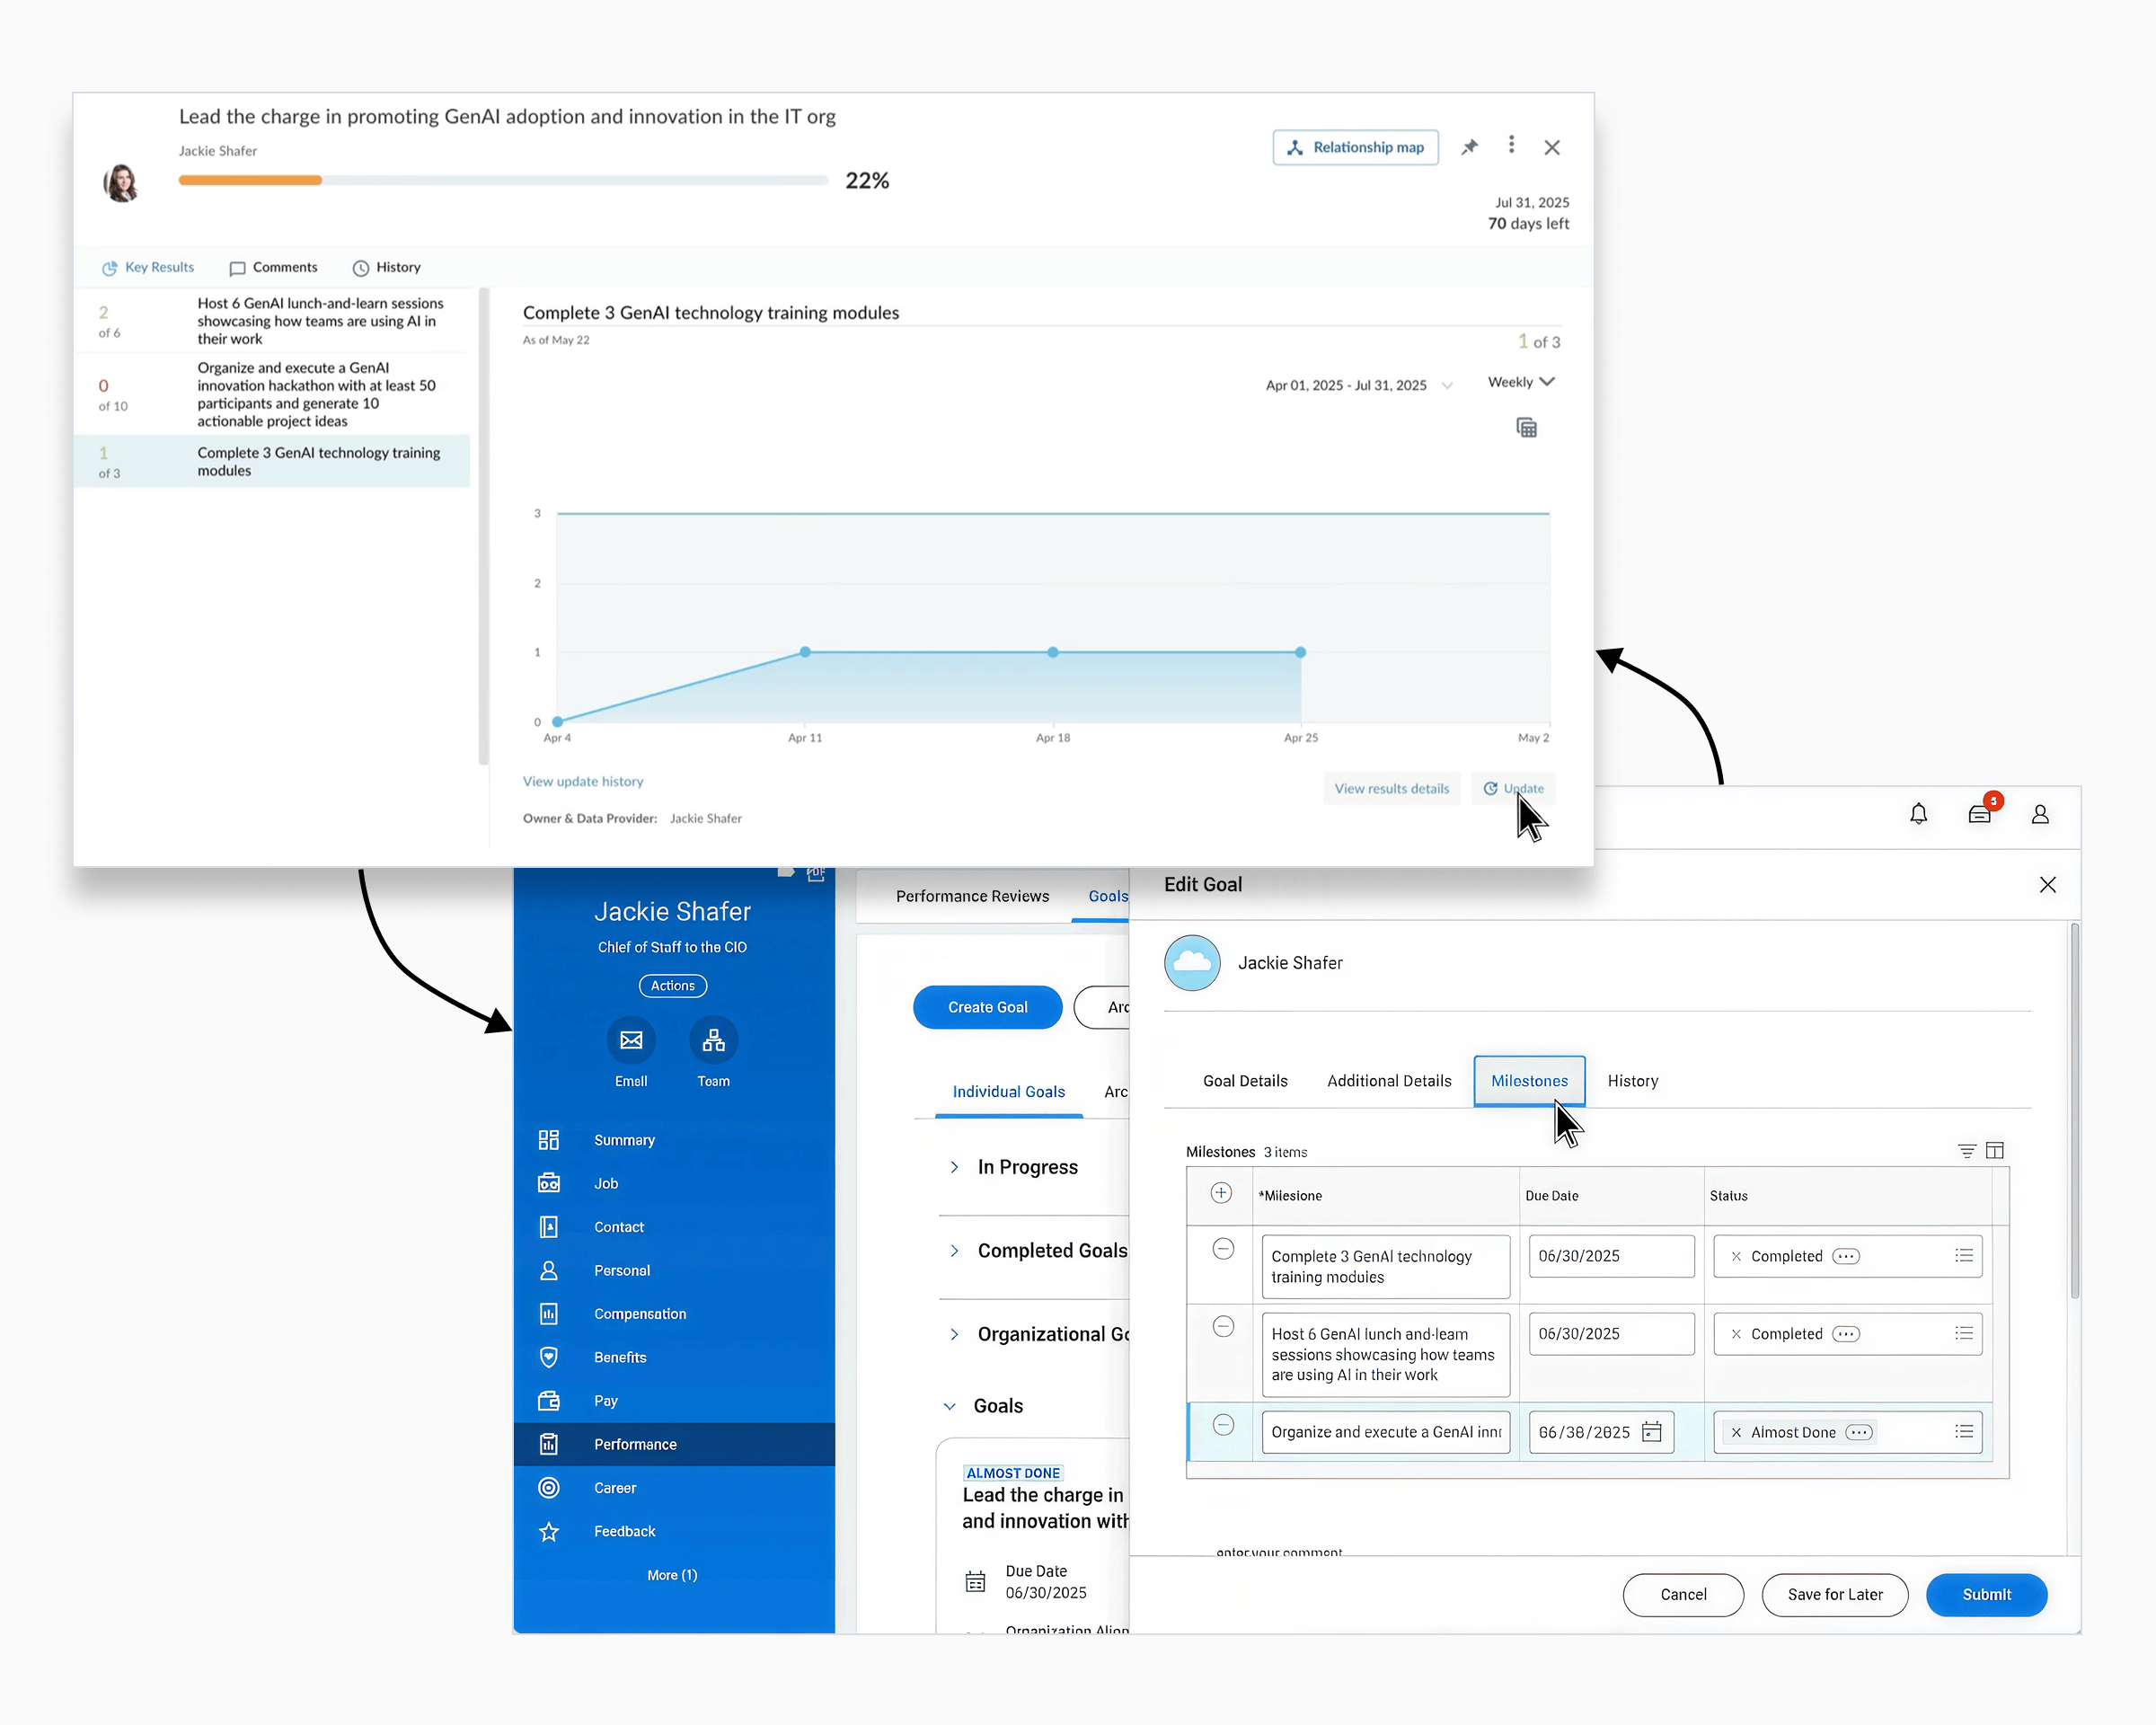
Task: Click the Create Goal button
Action: pos(987,1007)
